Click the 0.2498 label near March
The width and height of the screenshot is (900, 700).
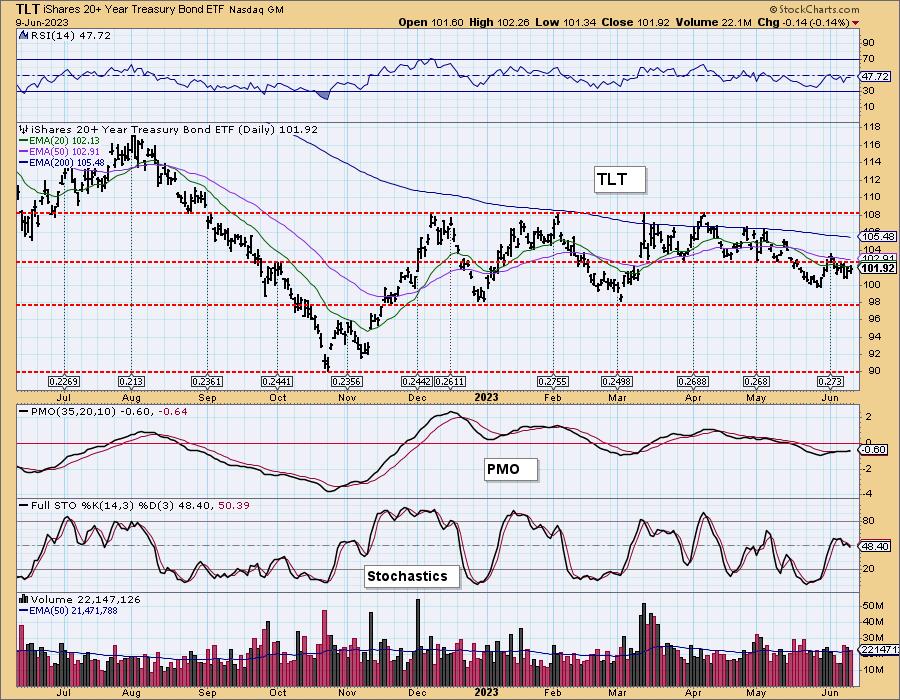[x=617, y=382]
